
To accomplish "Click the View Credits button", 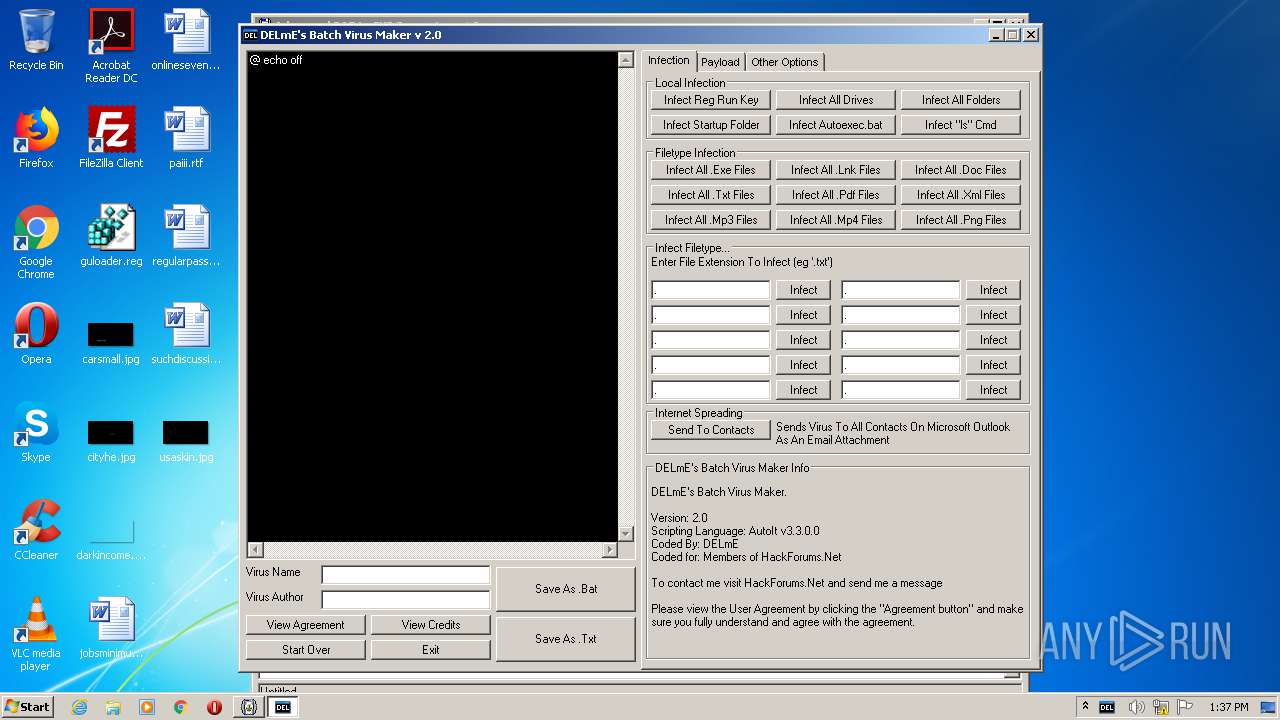I will point(431,625).
